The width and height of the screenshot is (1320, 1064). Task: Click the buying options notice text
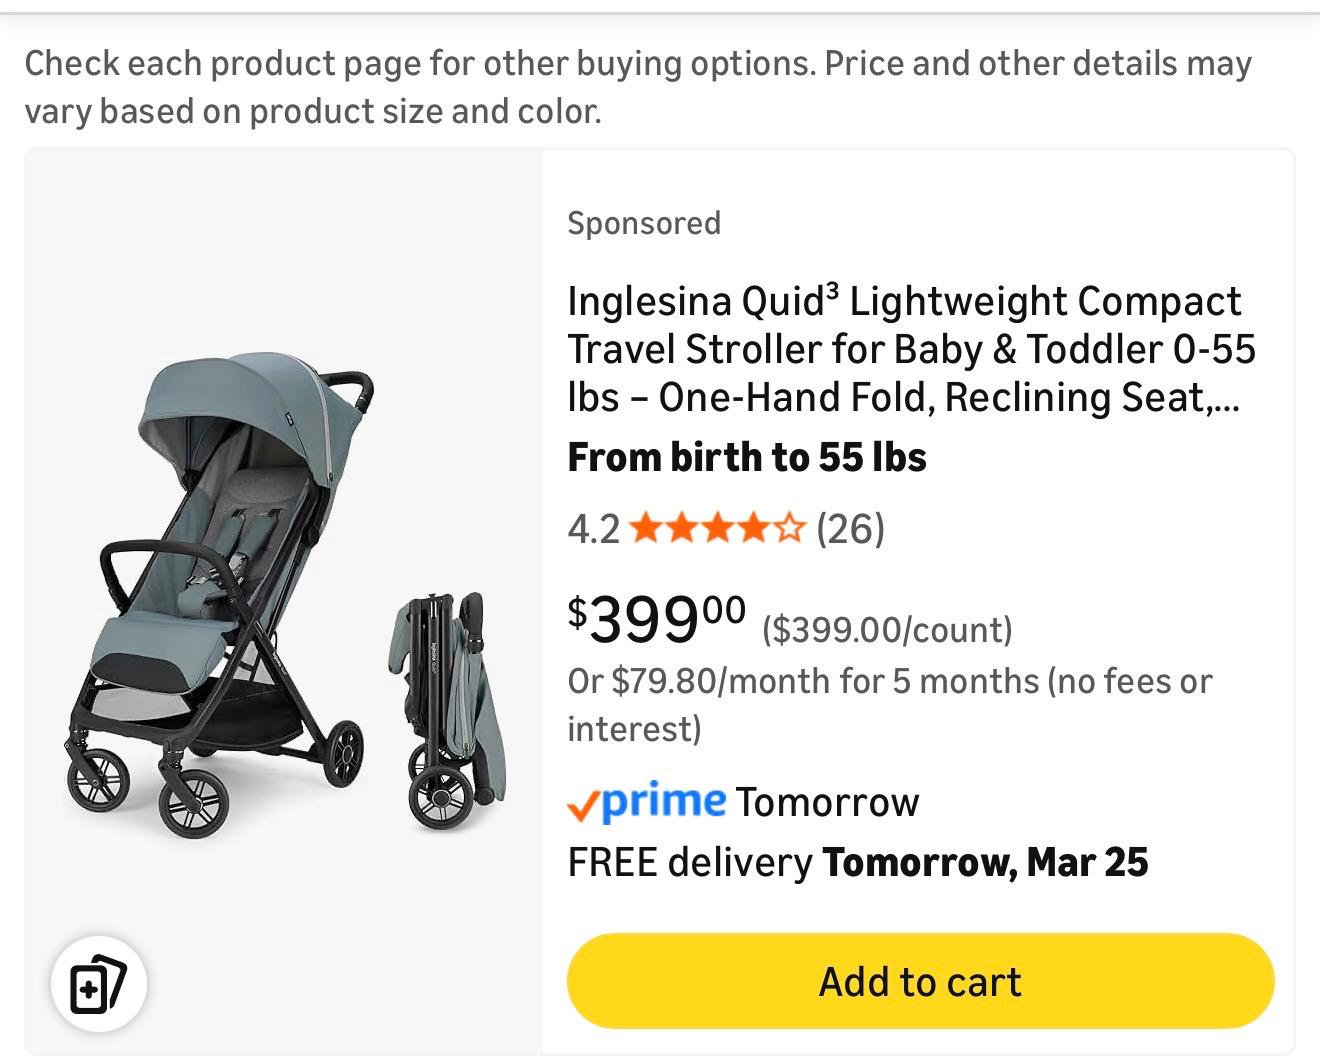click(x=638, y=87)
